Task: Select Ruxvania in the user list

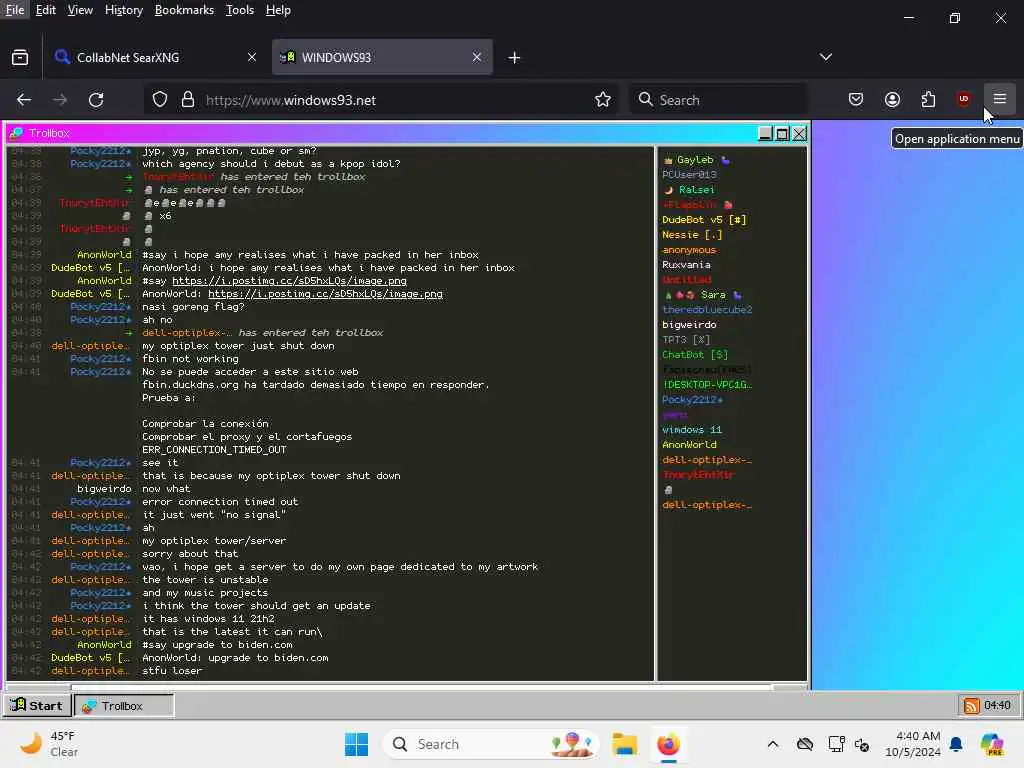Action: (686, 264)
